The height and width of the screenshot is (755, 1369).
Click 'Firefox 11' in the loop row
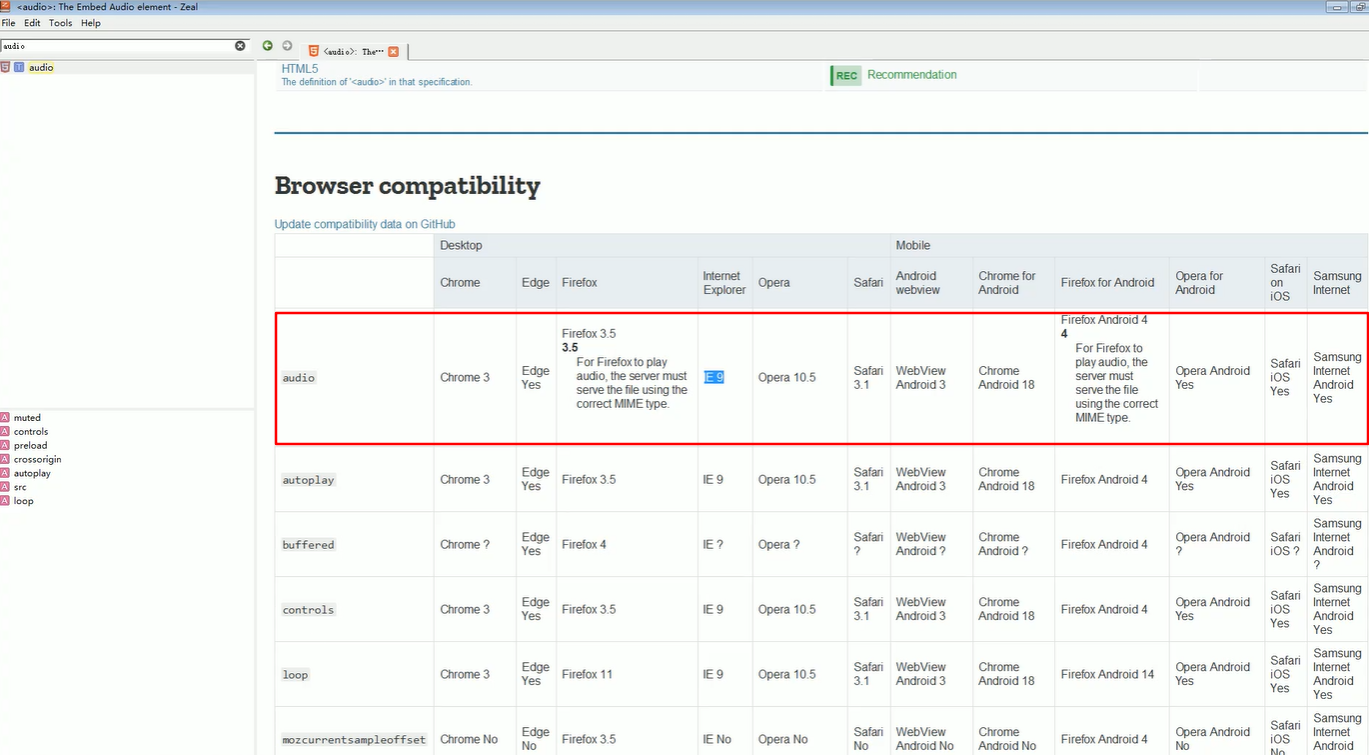tap(587, 674)
